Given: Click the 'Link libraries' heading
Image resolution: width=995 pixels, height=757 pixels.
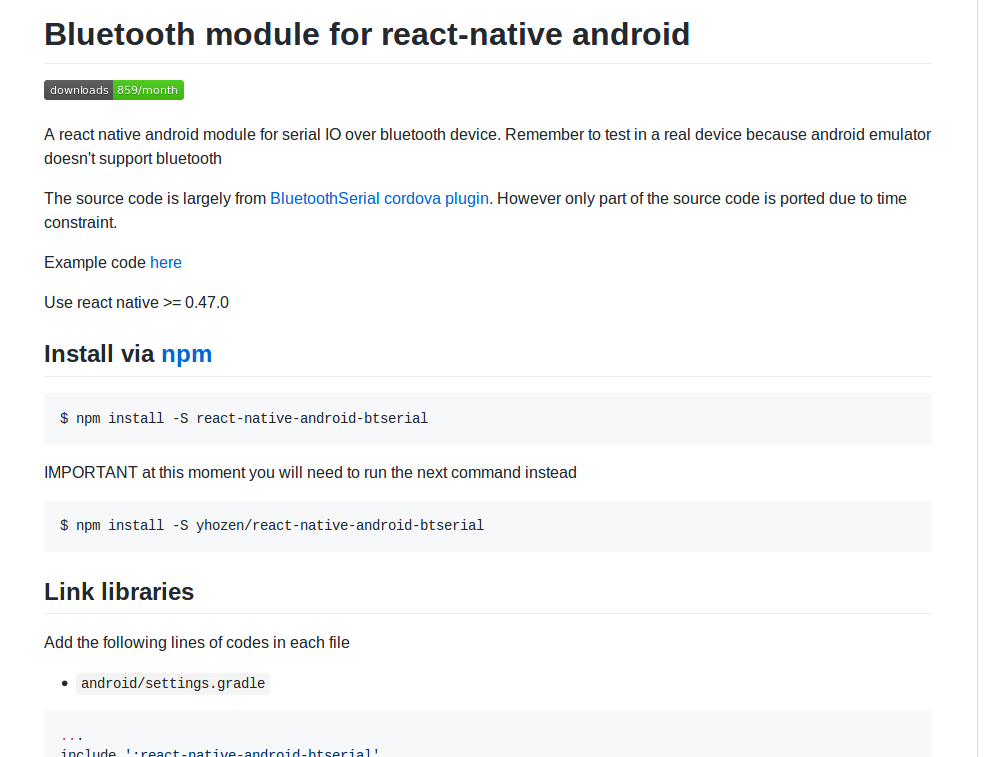Looking at the screenshot, I should tap(119, 592).
